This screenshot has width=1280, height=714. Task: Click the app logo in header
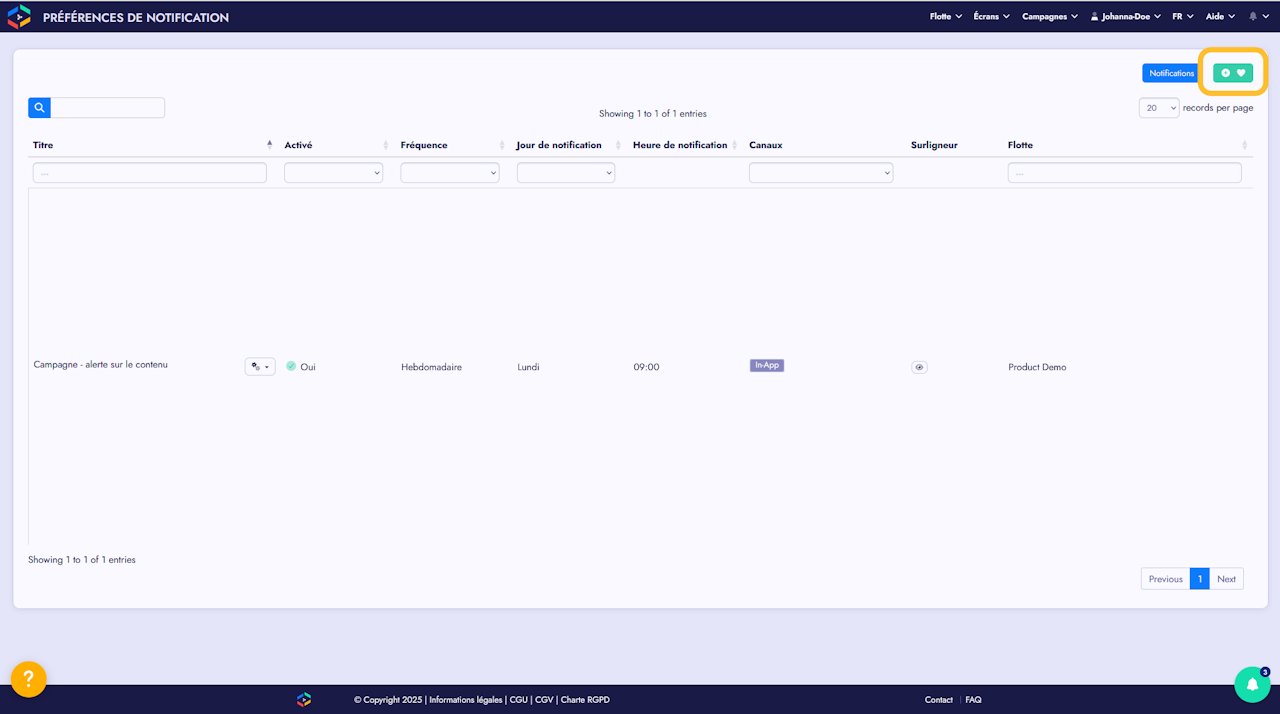tap(19, 17)
